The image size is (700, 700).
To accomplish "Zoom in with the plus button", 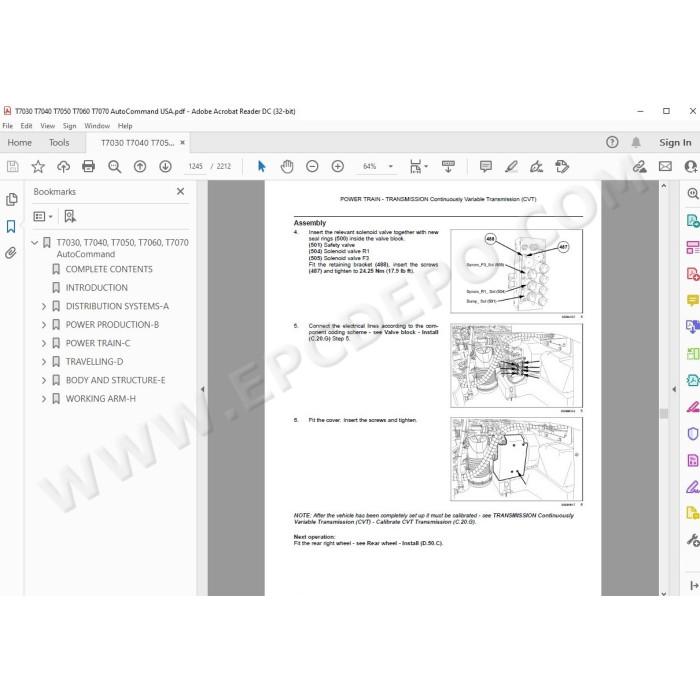I will 338,167.
